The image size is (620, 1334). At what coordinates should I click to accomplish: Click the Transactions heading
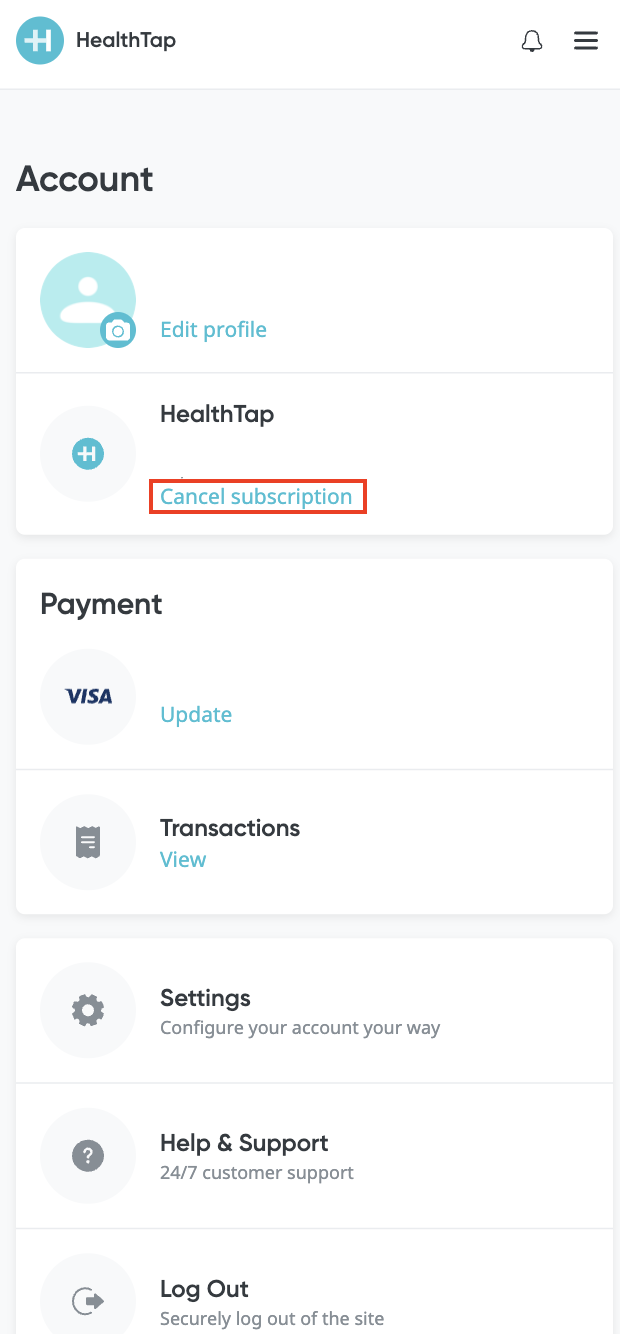click(x=230, y=828)
